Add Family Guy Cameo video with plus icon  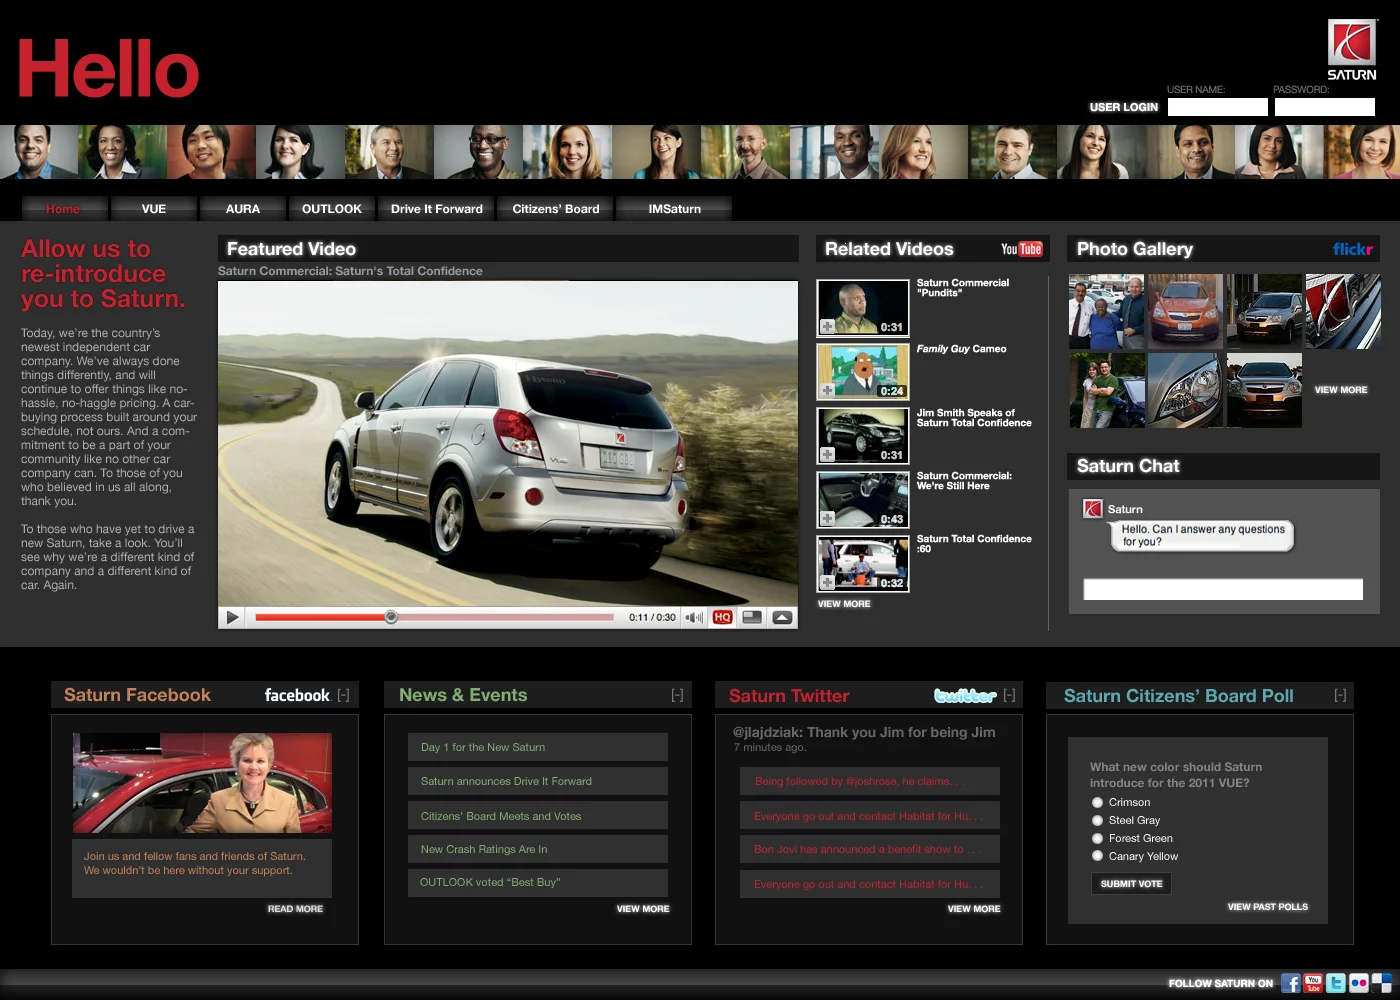click(x=827, y=390)
